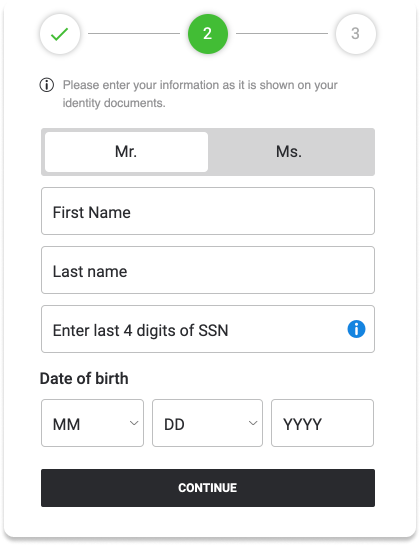Click the YYYY year field

[323, 423]
